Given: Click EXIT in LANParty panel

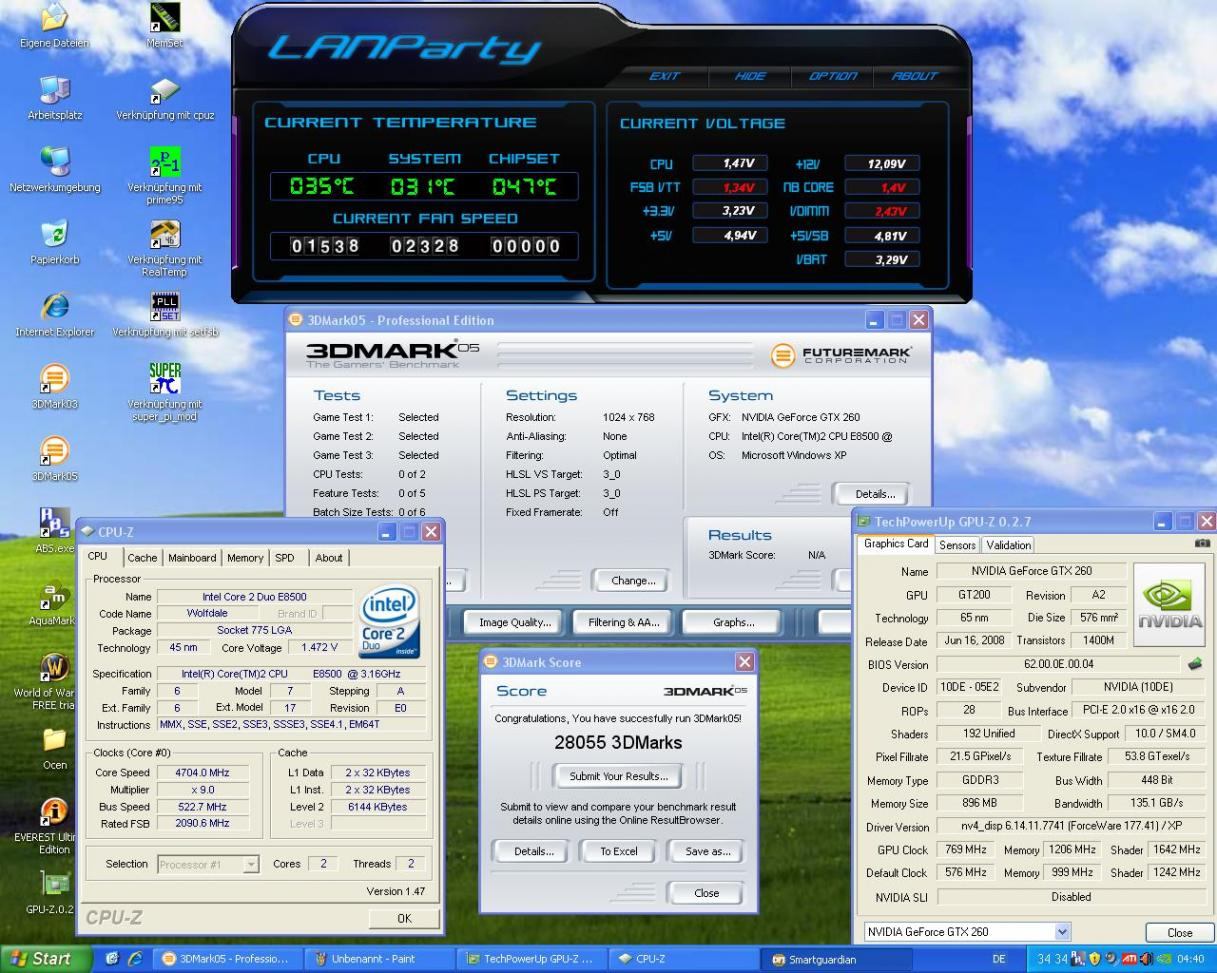Looking at the screenshot, I should tap(666, 76).
